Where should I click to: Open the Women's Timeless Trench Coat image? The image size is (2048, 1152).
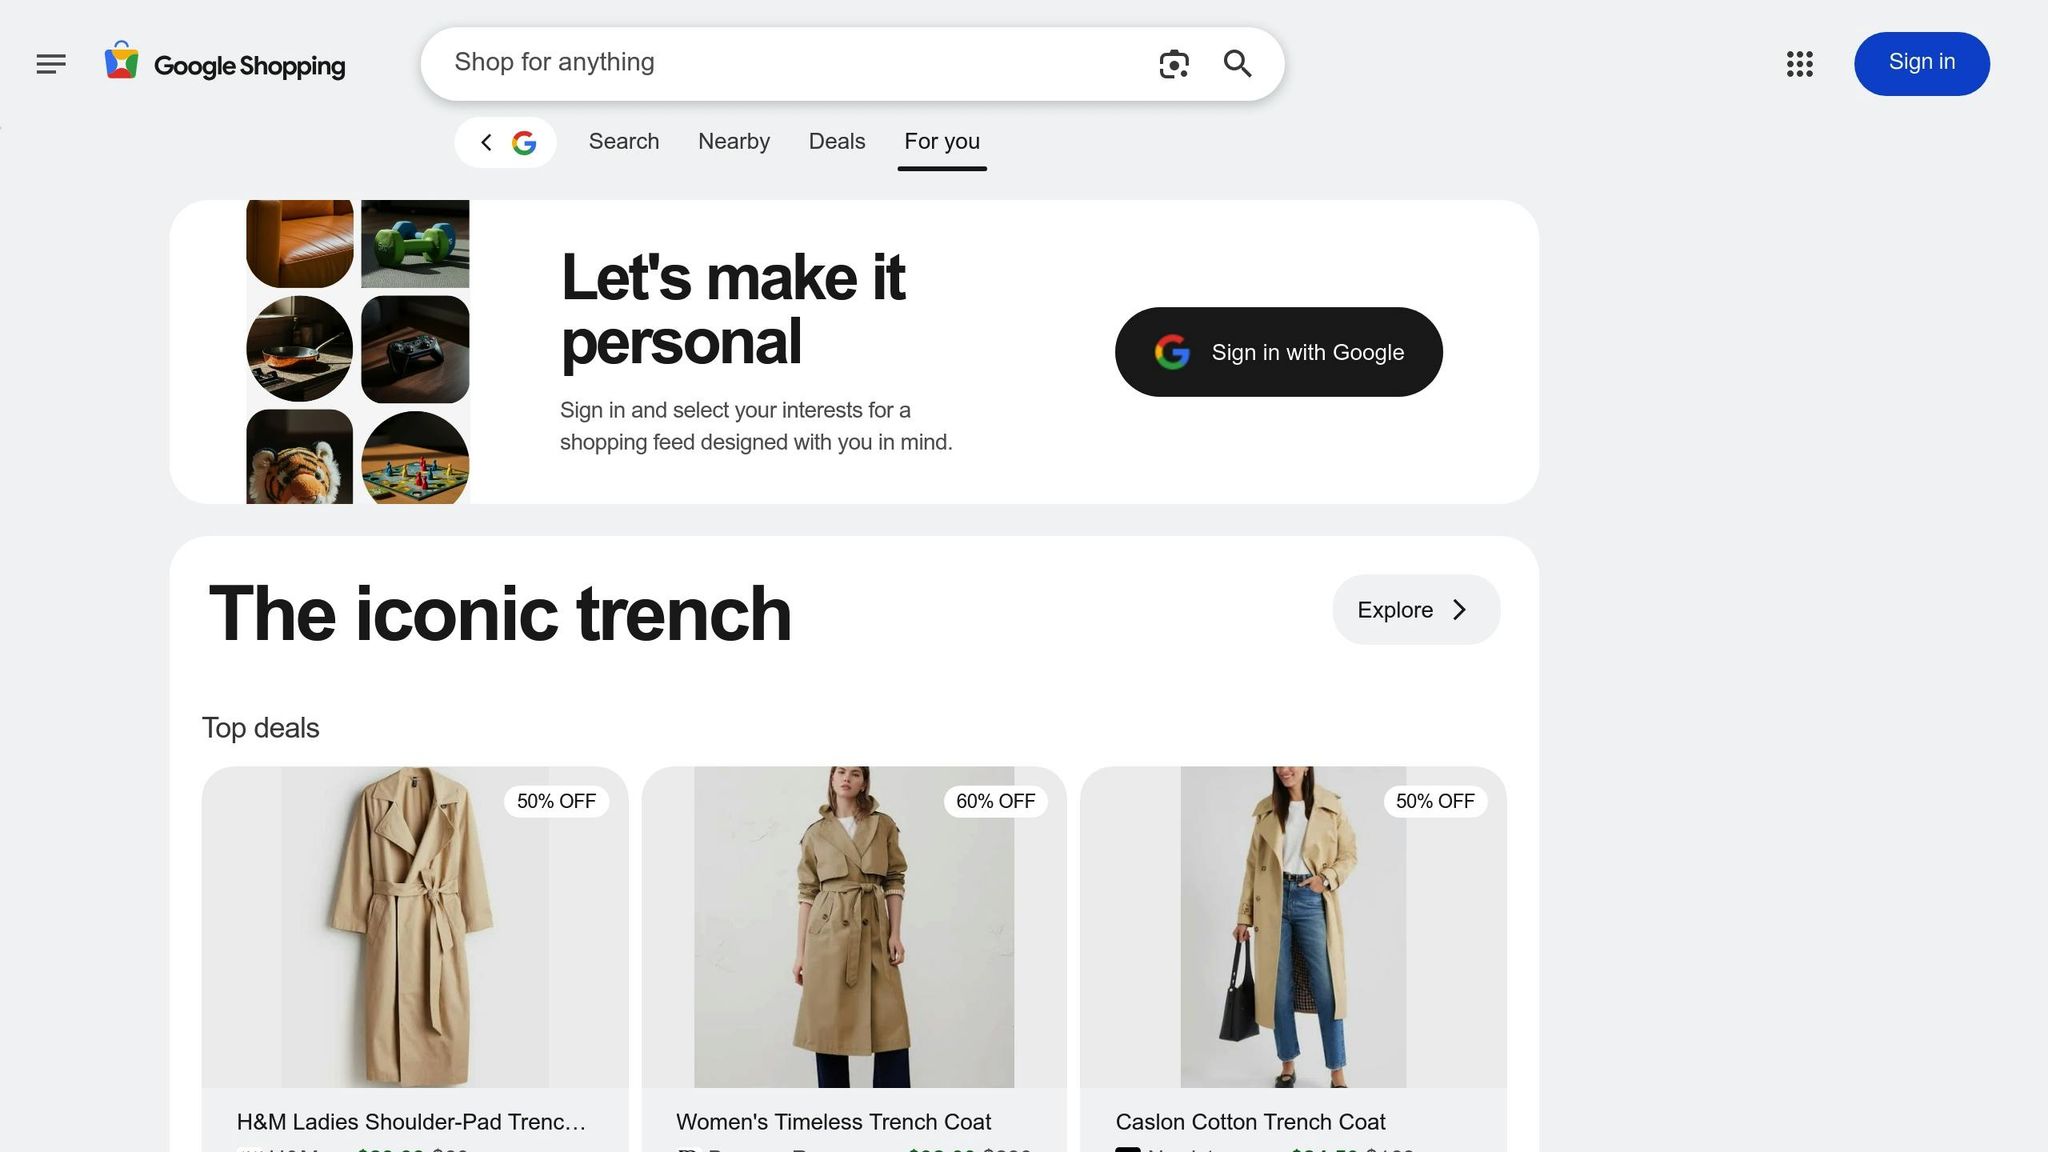(854, 927)
